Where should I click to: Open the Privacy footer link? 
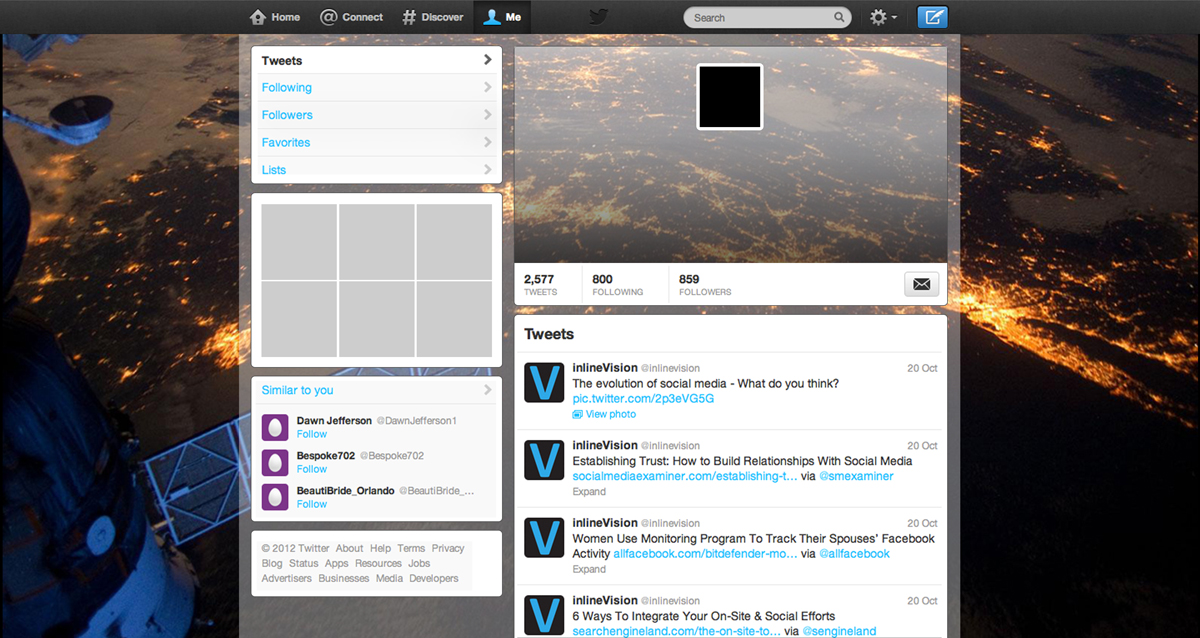tap(448, 548)
